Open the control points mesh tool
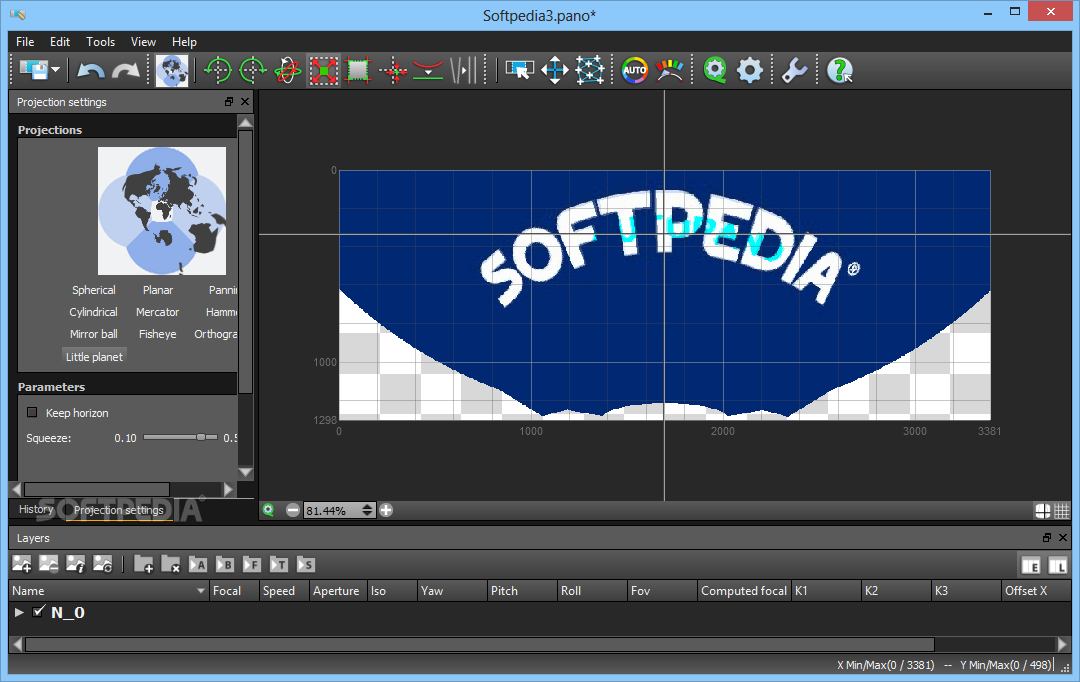 [590, 70]
